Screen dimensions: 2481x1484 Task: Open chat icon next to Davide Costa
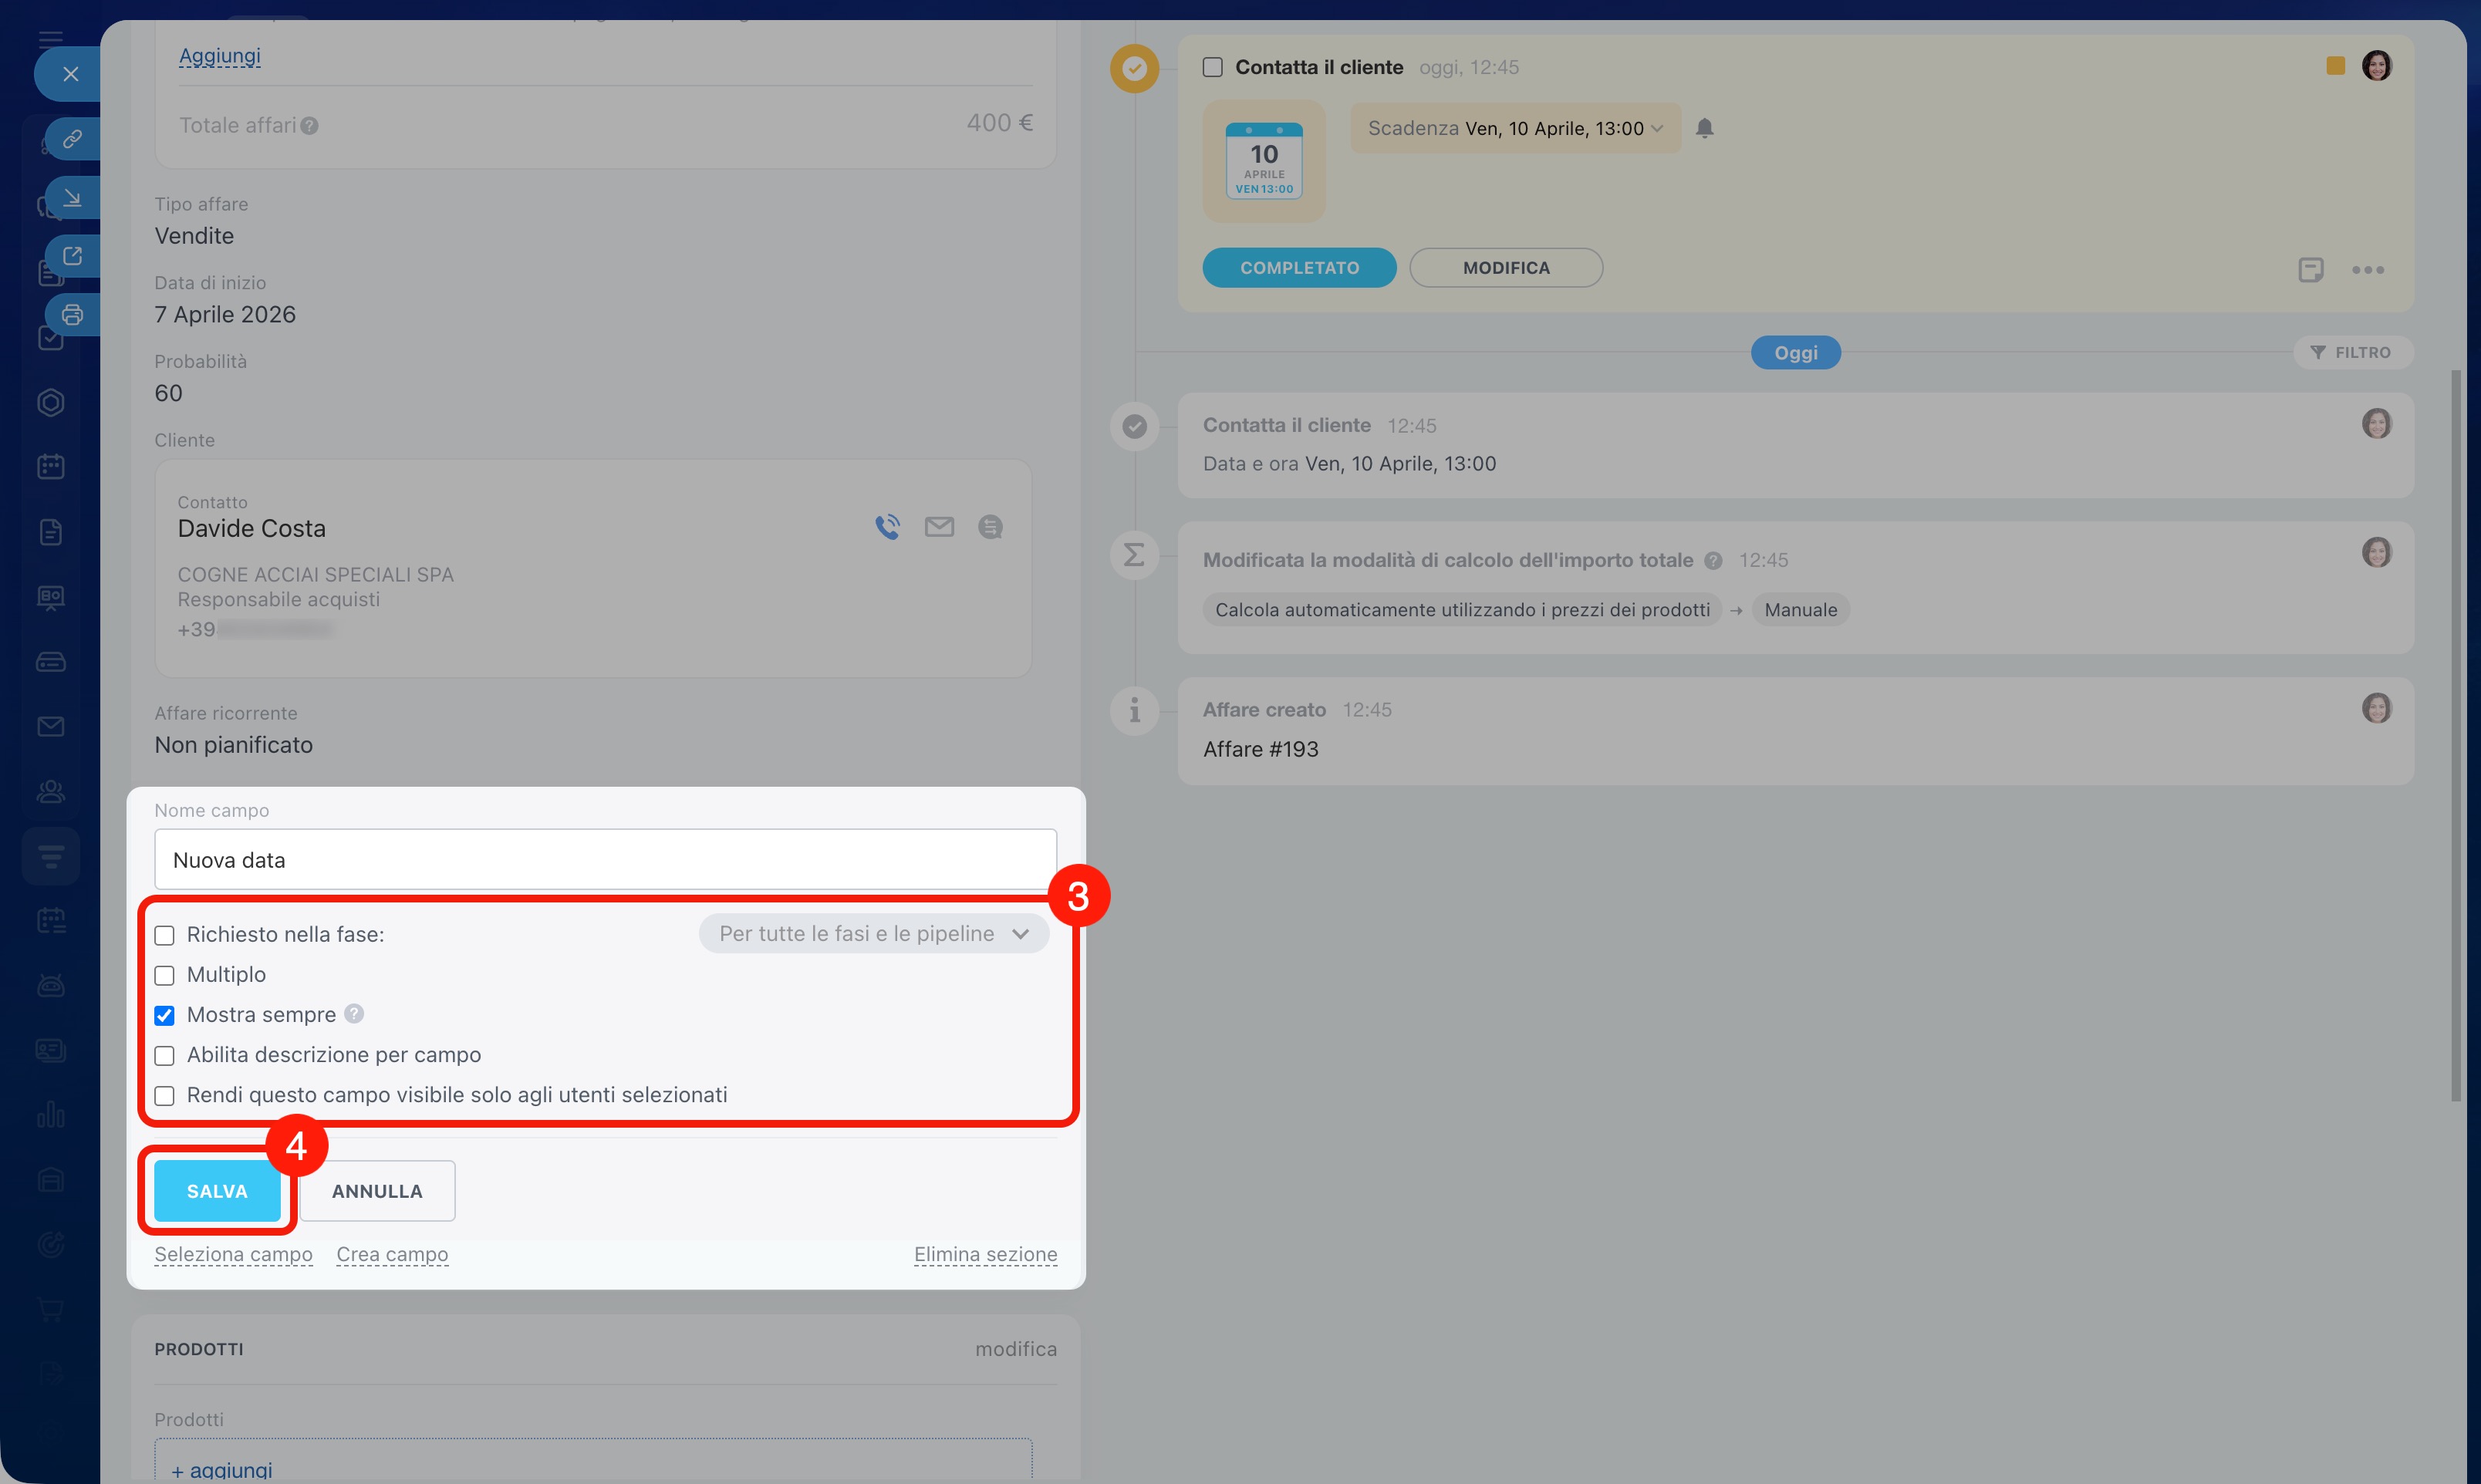point(990,527)
